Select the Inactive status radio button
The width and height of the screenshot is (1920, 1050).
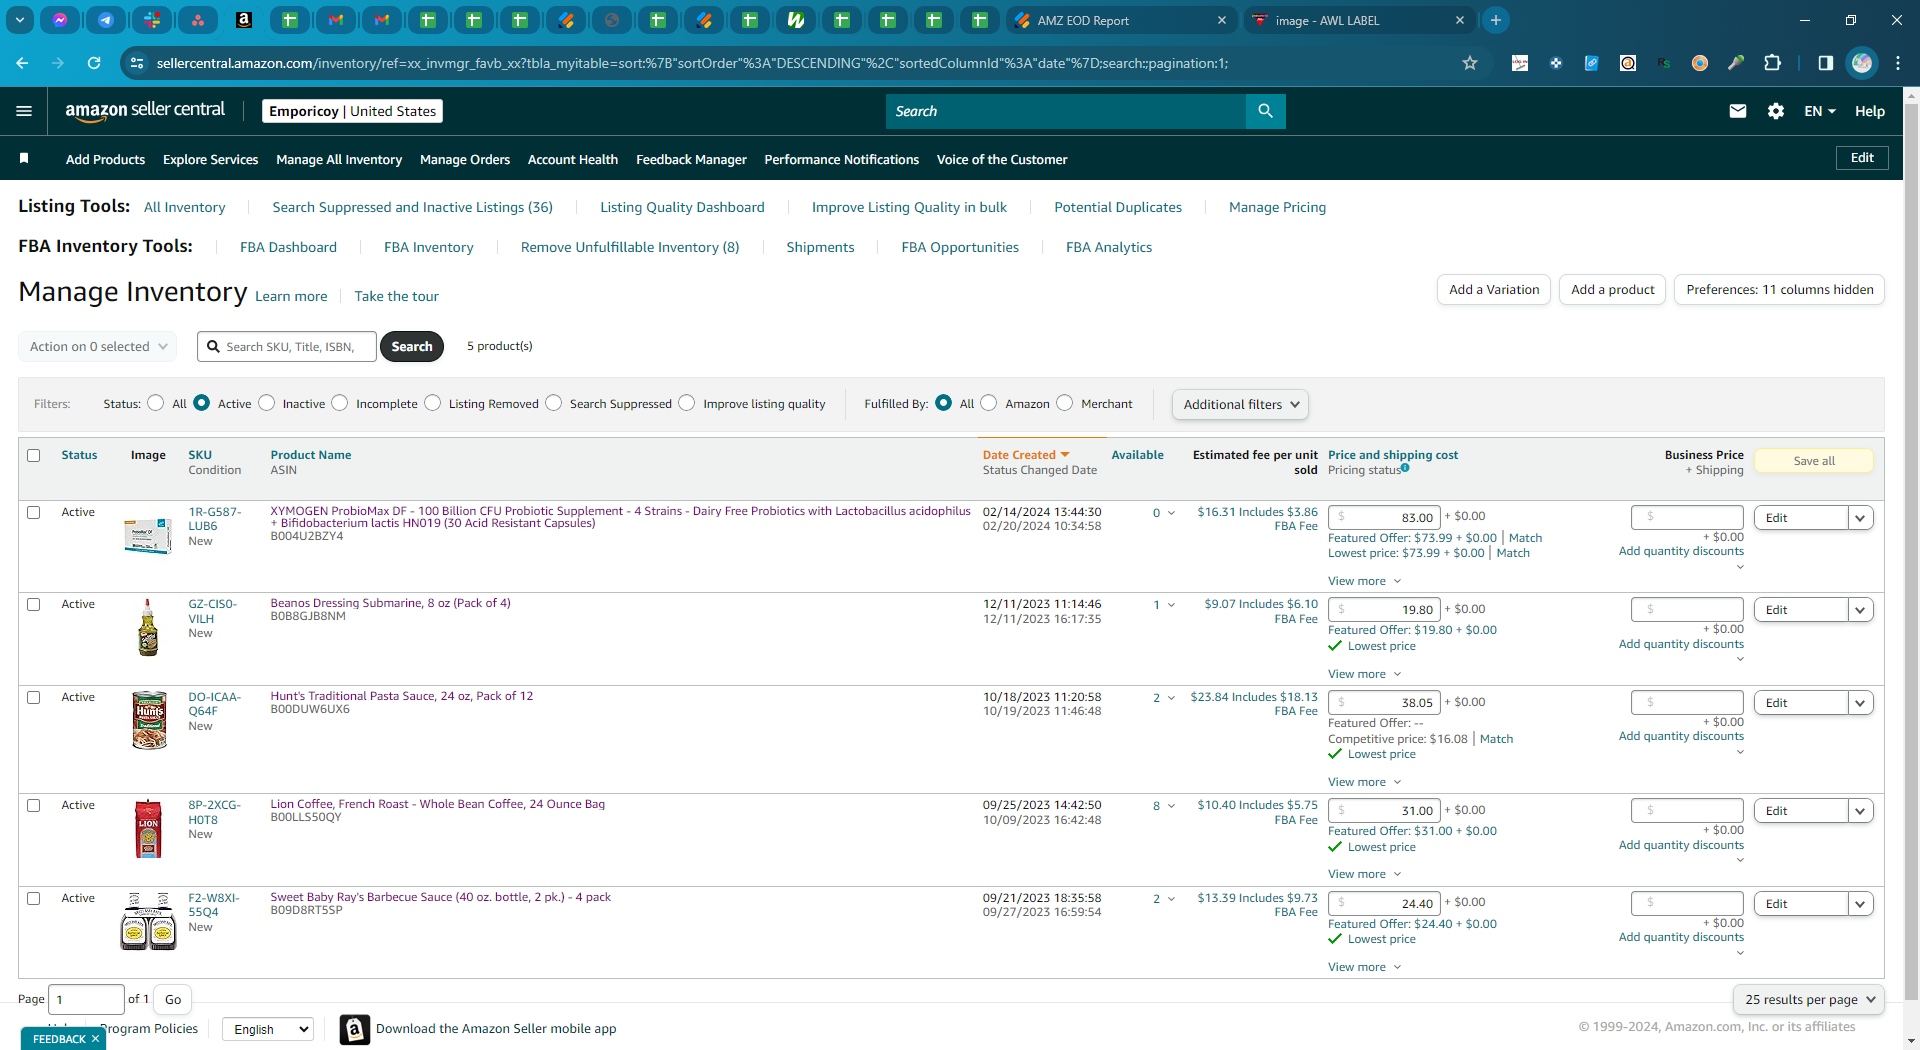267,403
